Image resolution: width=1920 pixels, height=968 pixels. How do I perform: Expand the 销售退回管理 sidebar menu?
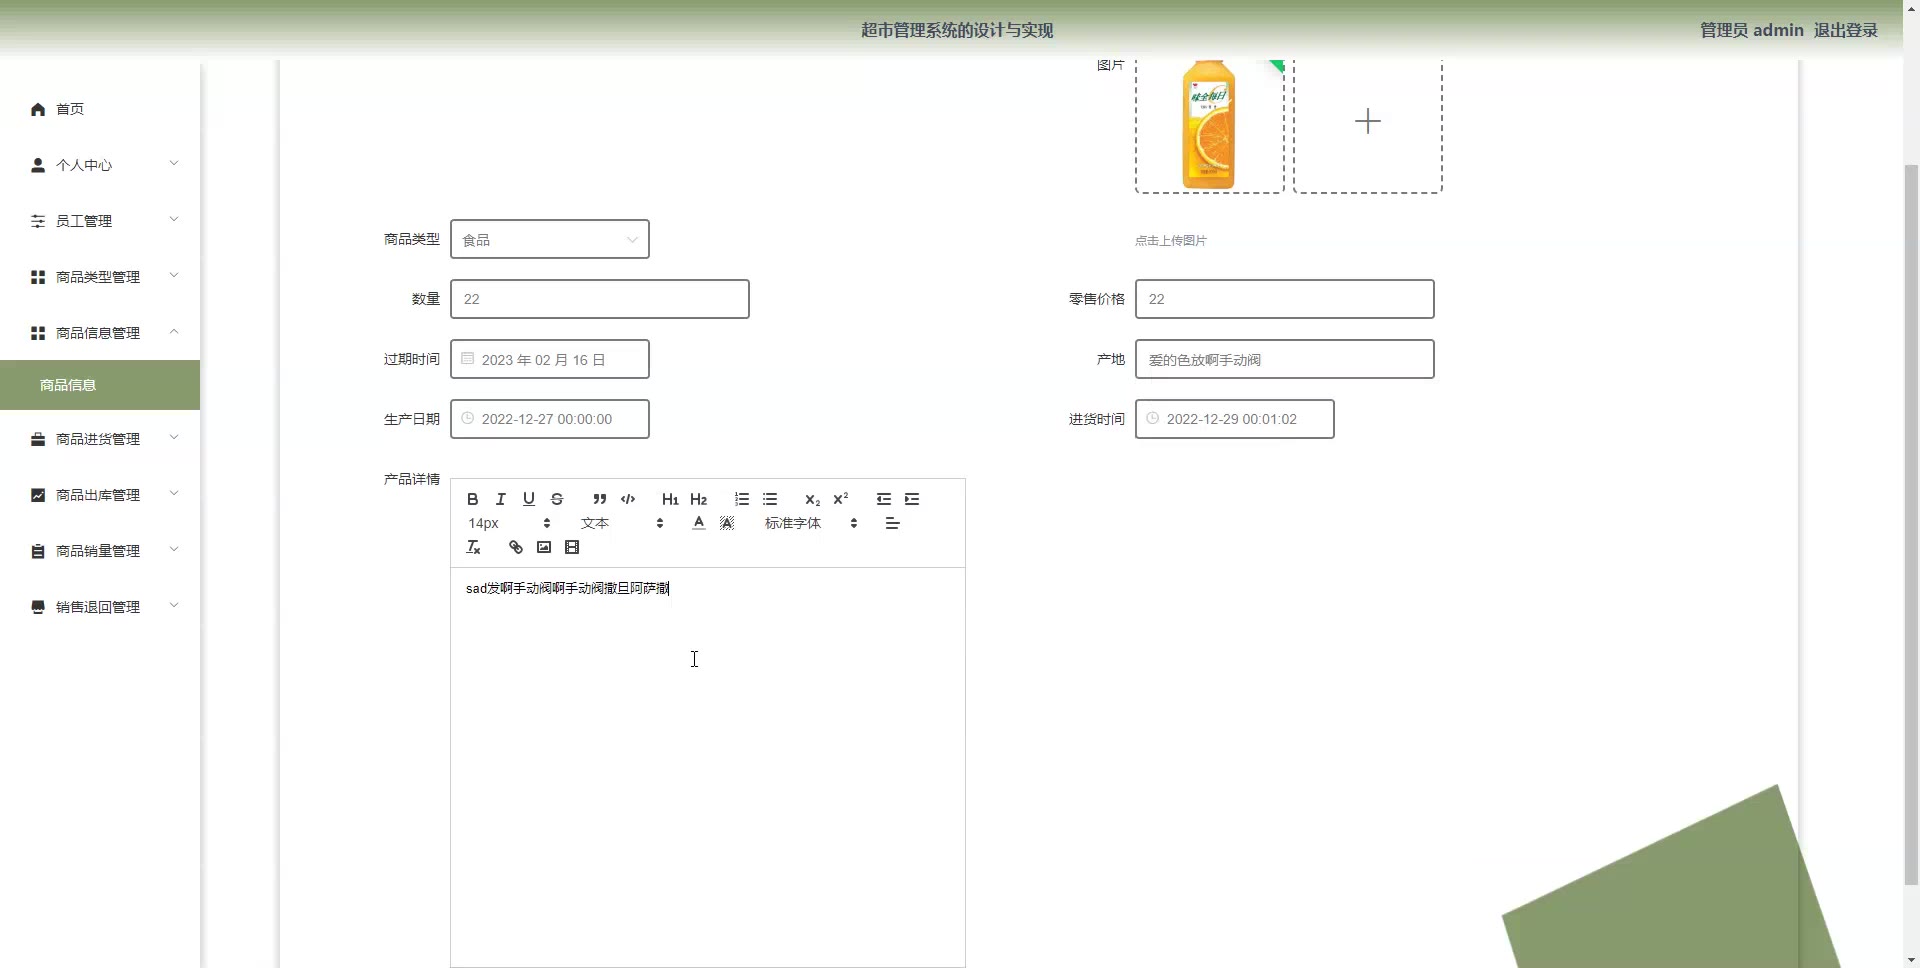click(100, 607)
